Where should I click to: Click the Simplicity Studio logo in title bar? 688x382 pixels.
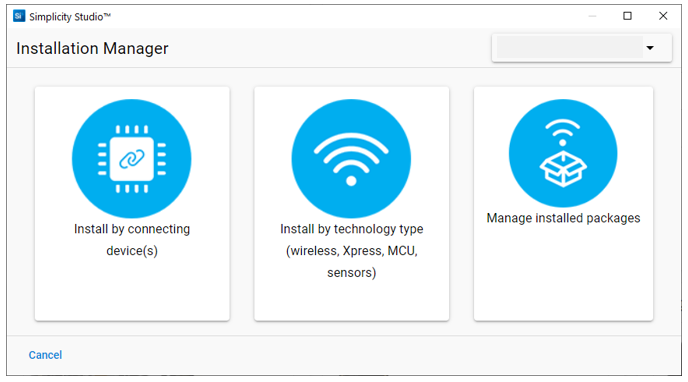(19, 16)
